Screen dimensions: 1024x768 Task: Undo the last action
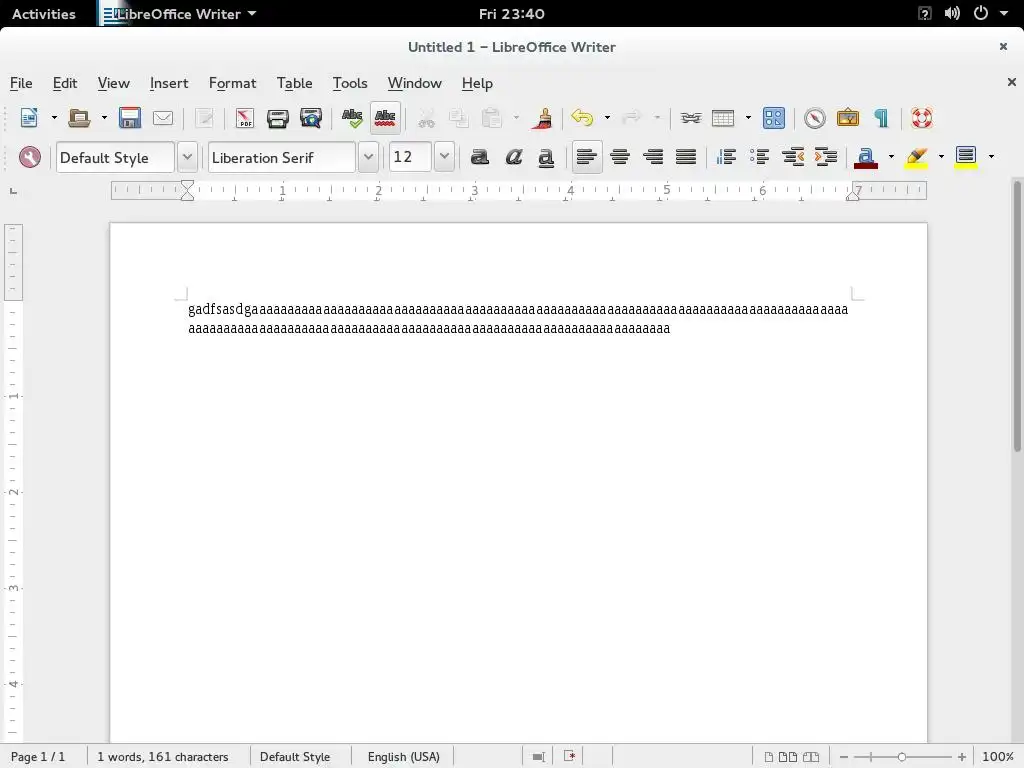click(x=582, y=118)
